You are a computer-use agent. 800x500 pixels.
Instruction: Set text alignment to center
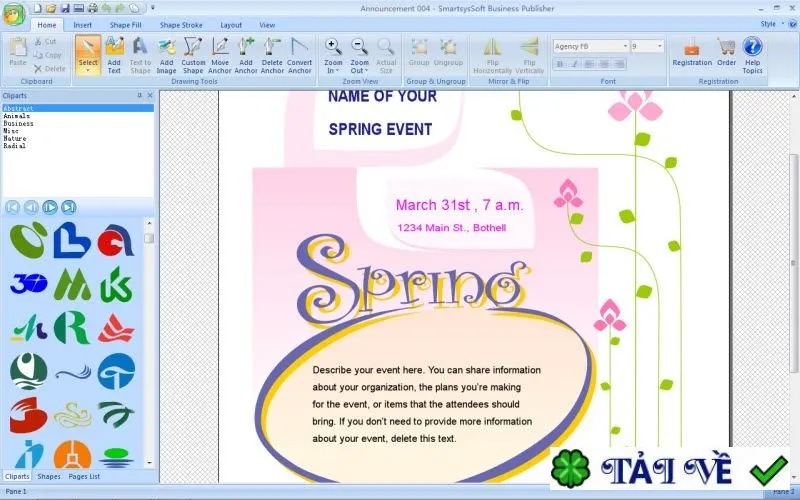click(604, 64)
